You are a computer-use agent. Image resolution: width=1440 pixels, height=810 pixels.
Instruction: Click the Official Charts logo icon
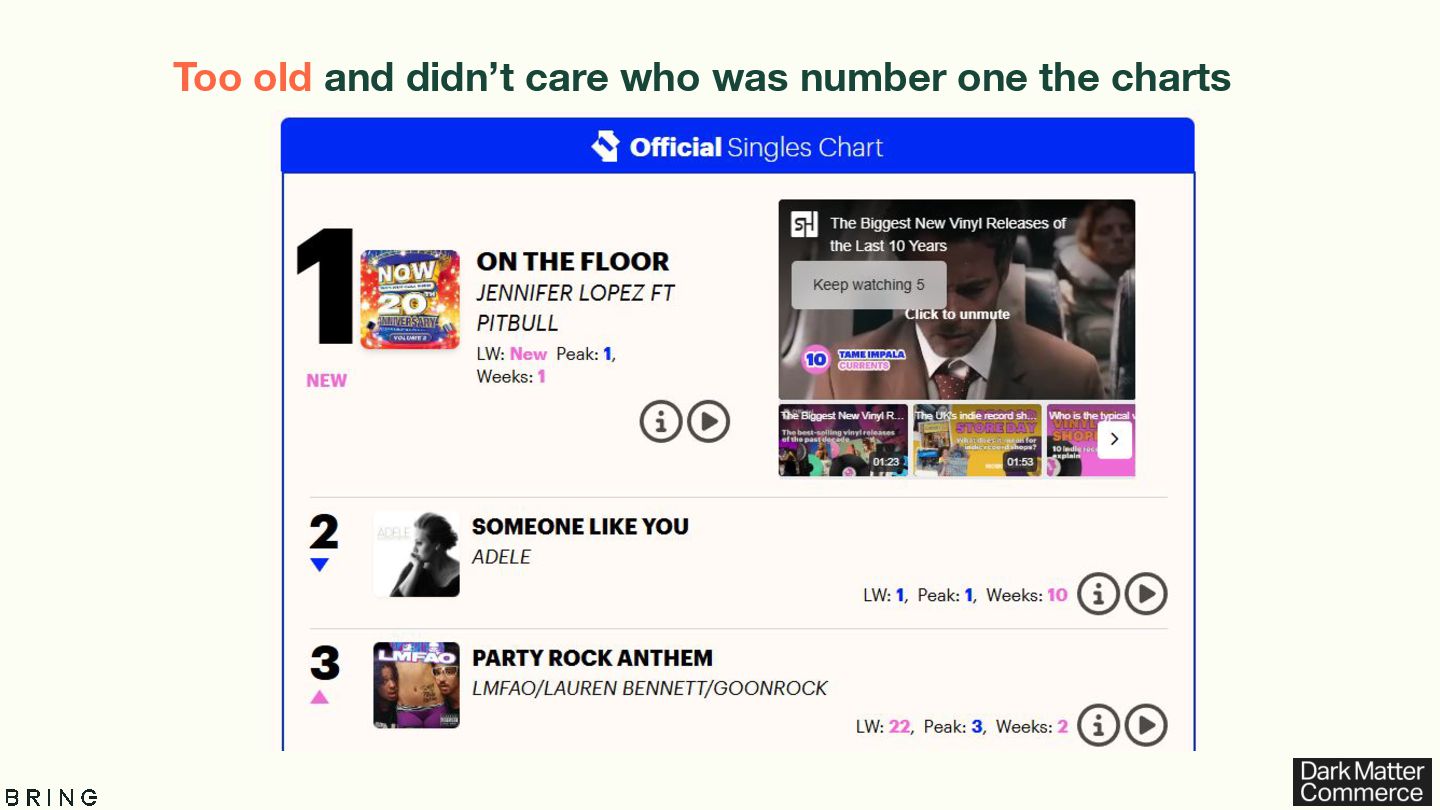(x=605, y=147)
